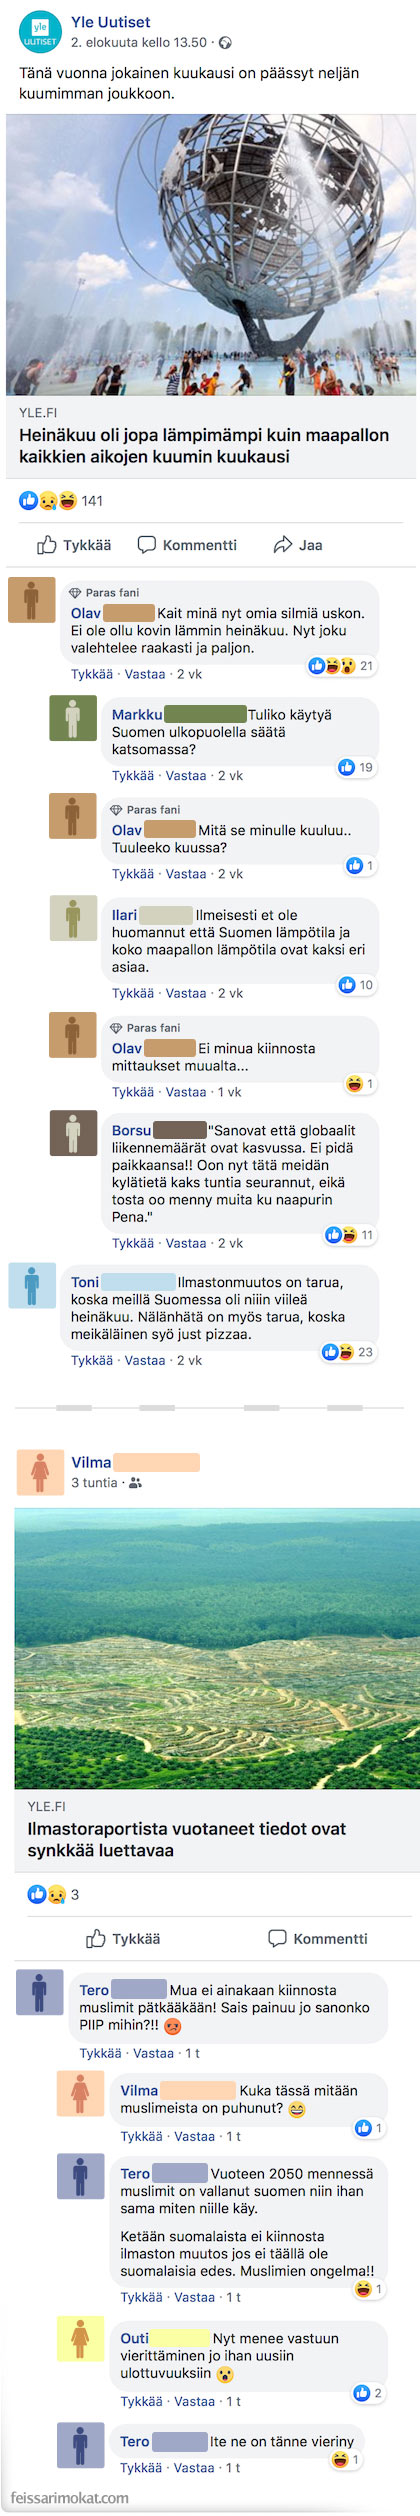420x2516 pixels.
Task: Click friends audience icon next to 3 tuntia
Action: pos(135,1483)
